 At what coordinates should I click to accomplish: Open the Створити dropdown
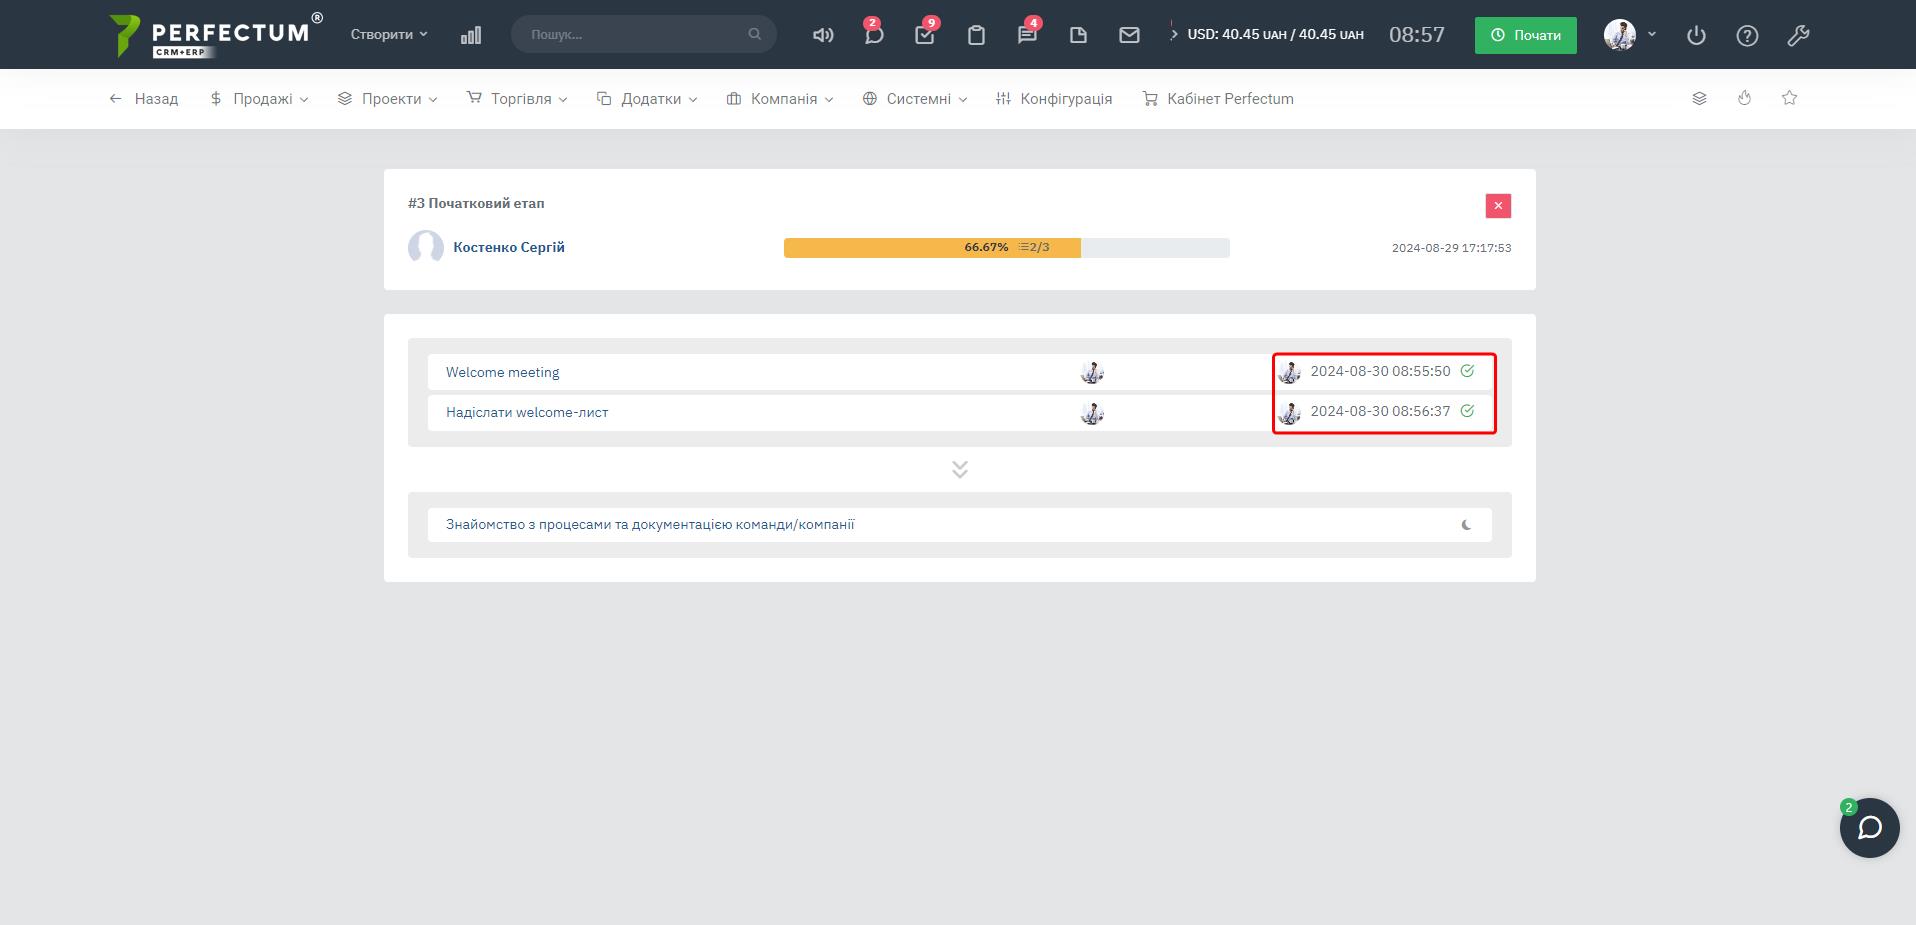(389, 34)
